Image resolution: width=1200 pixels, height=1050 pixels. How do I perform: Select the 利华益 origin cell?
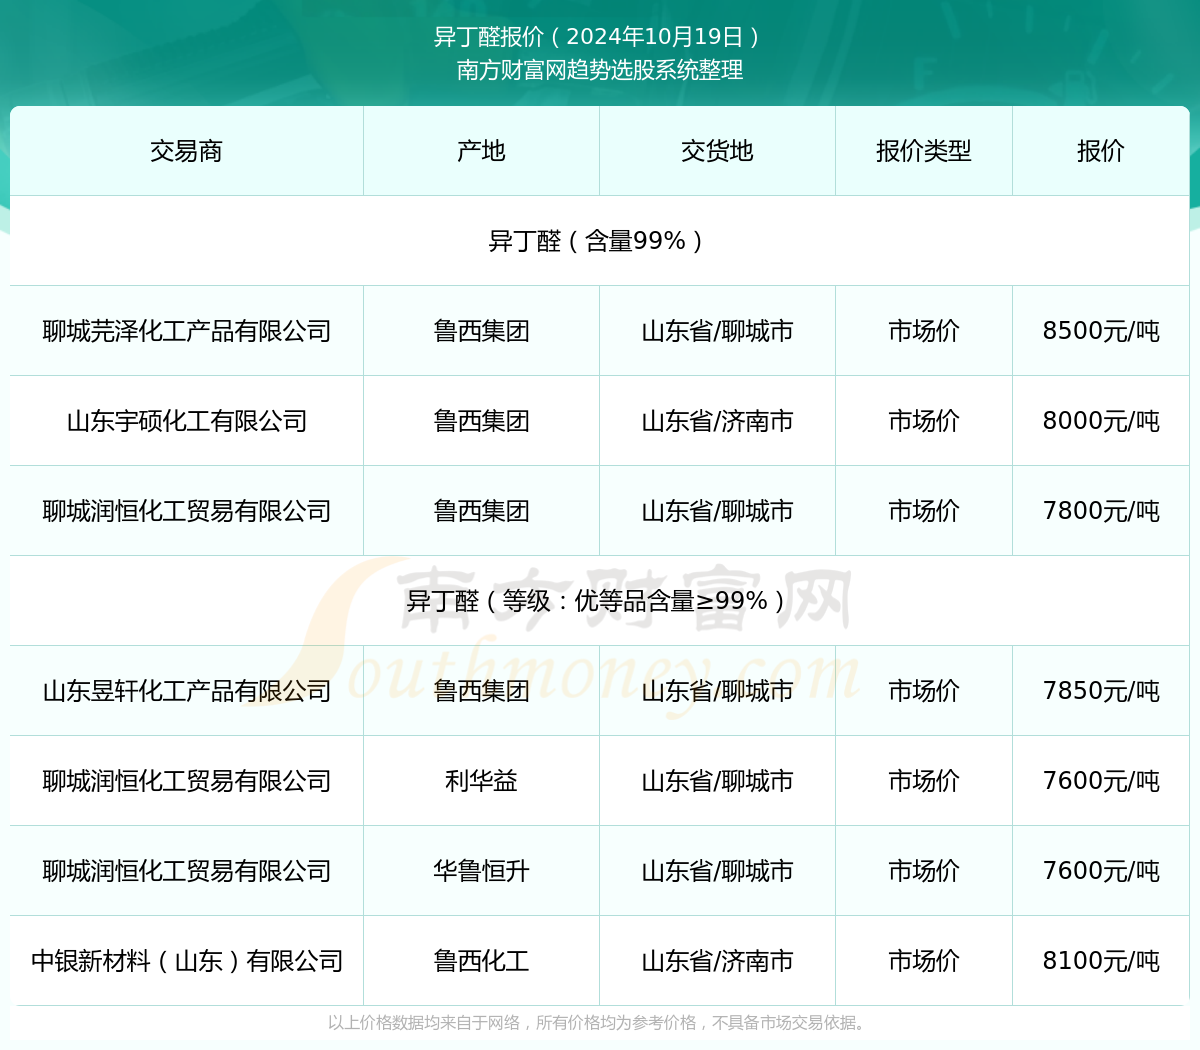(x=481, y=781)
